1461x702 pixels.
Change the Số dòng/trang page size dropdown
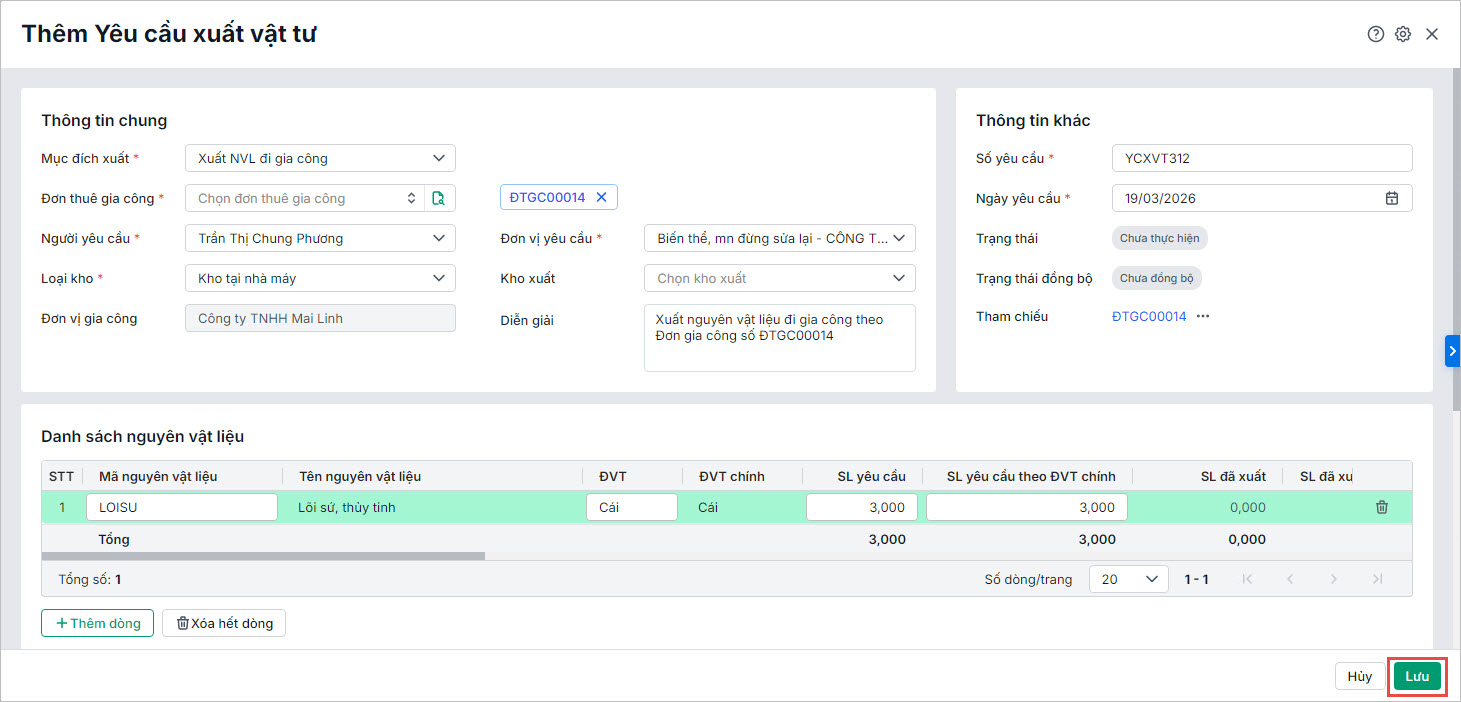(x=1129, y=579)
